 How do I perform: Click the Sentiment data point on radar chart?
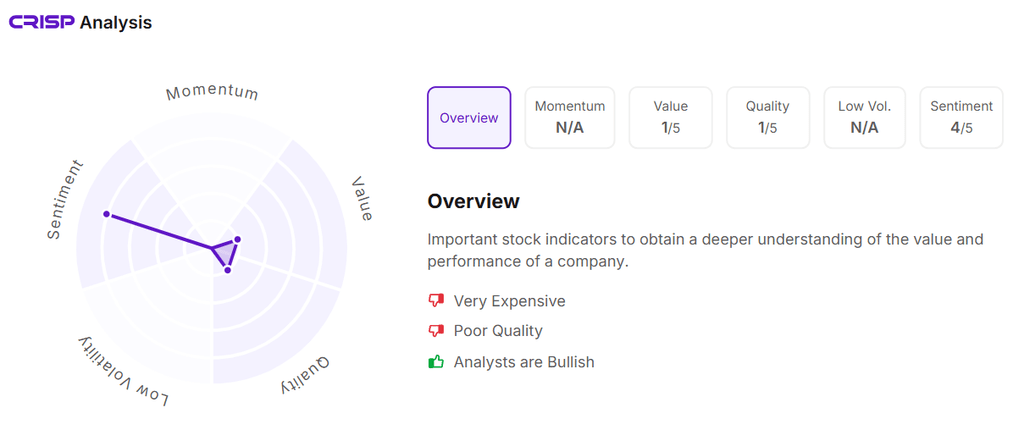(x=106, y=215)
